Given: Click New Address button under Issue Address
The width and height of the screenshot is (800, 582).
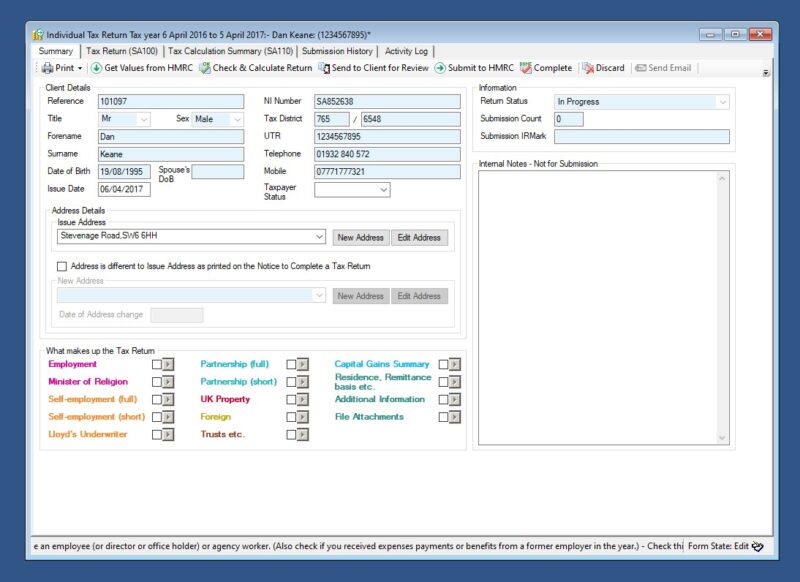Looking at the screenshot, I should [x=361, y=238].
